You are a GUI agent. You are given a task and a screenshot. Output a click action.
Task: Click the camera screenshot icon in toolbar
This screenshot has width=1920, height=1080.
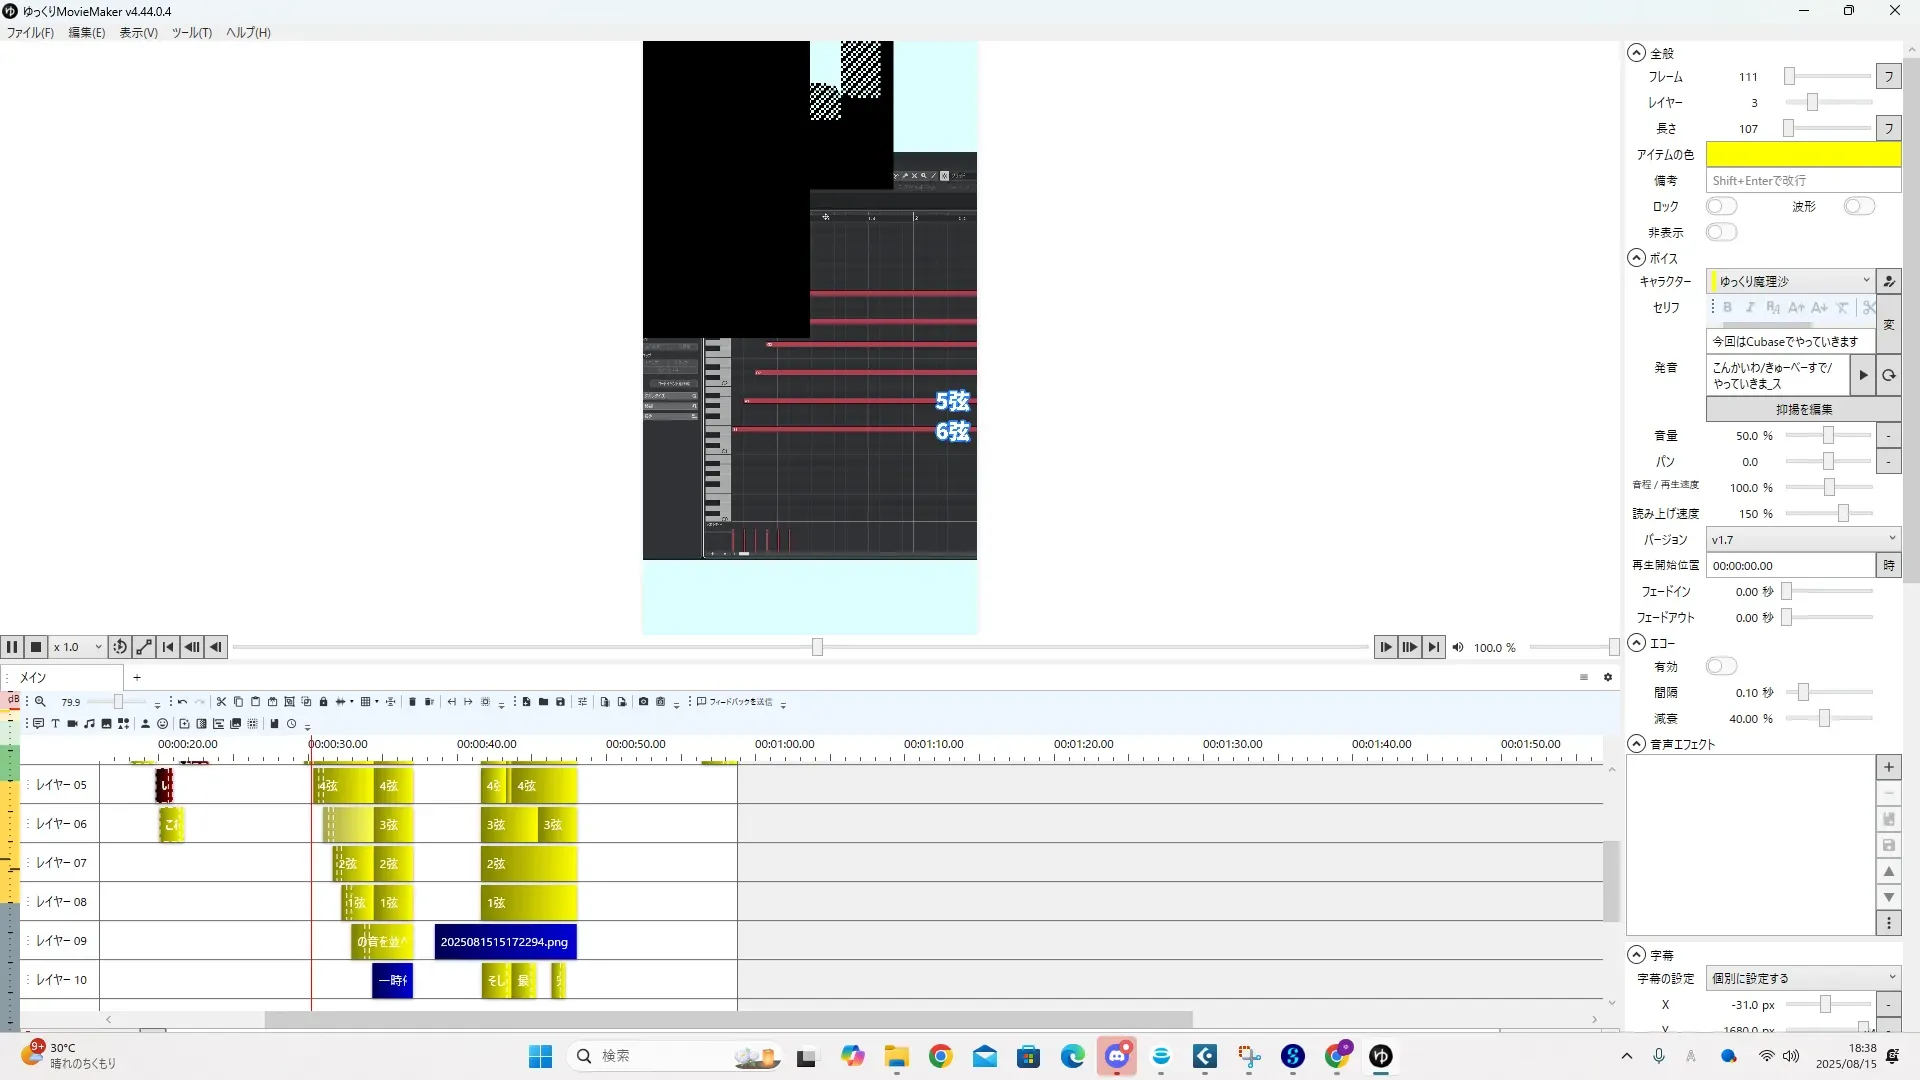pyautogui.click(x=643, y=702)
